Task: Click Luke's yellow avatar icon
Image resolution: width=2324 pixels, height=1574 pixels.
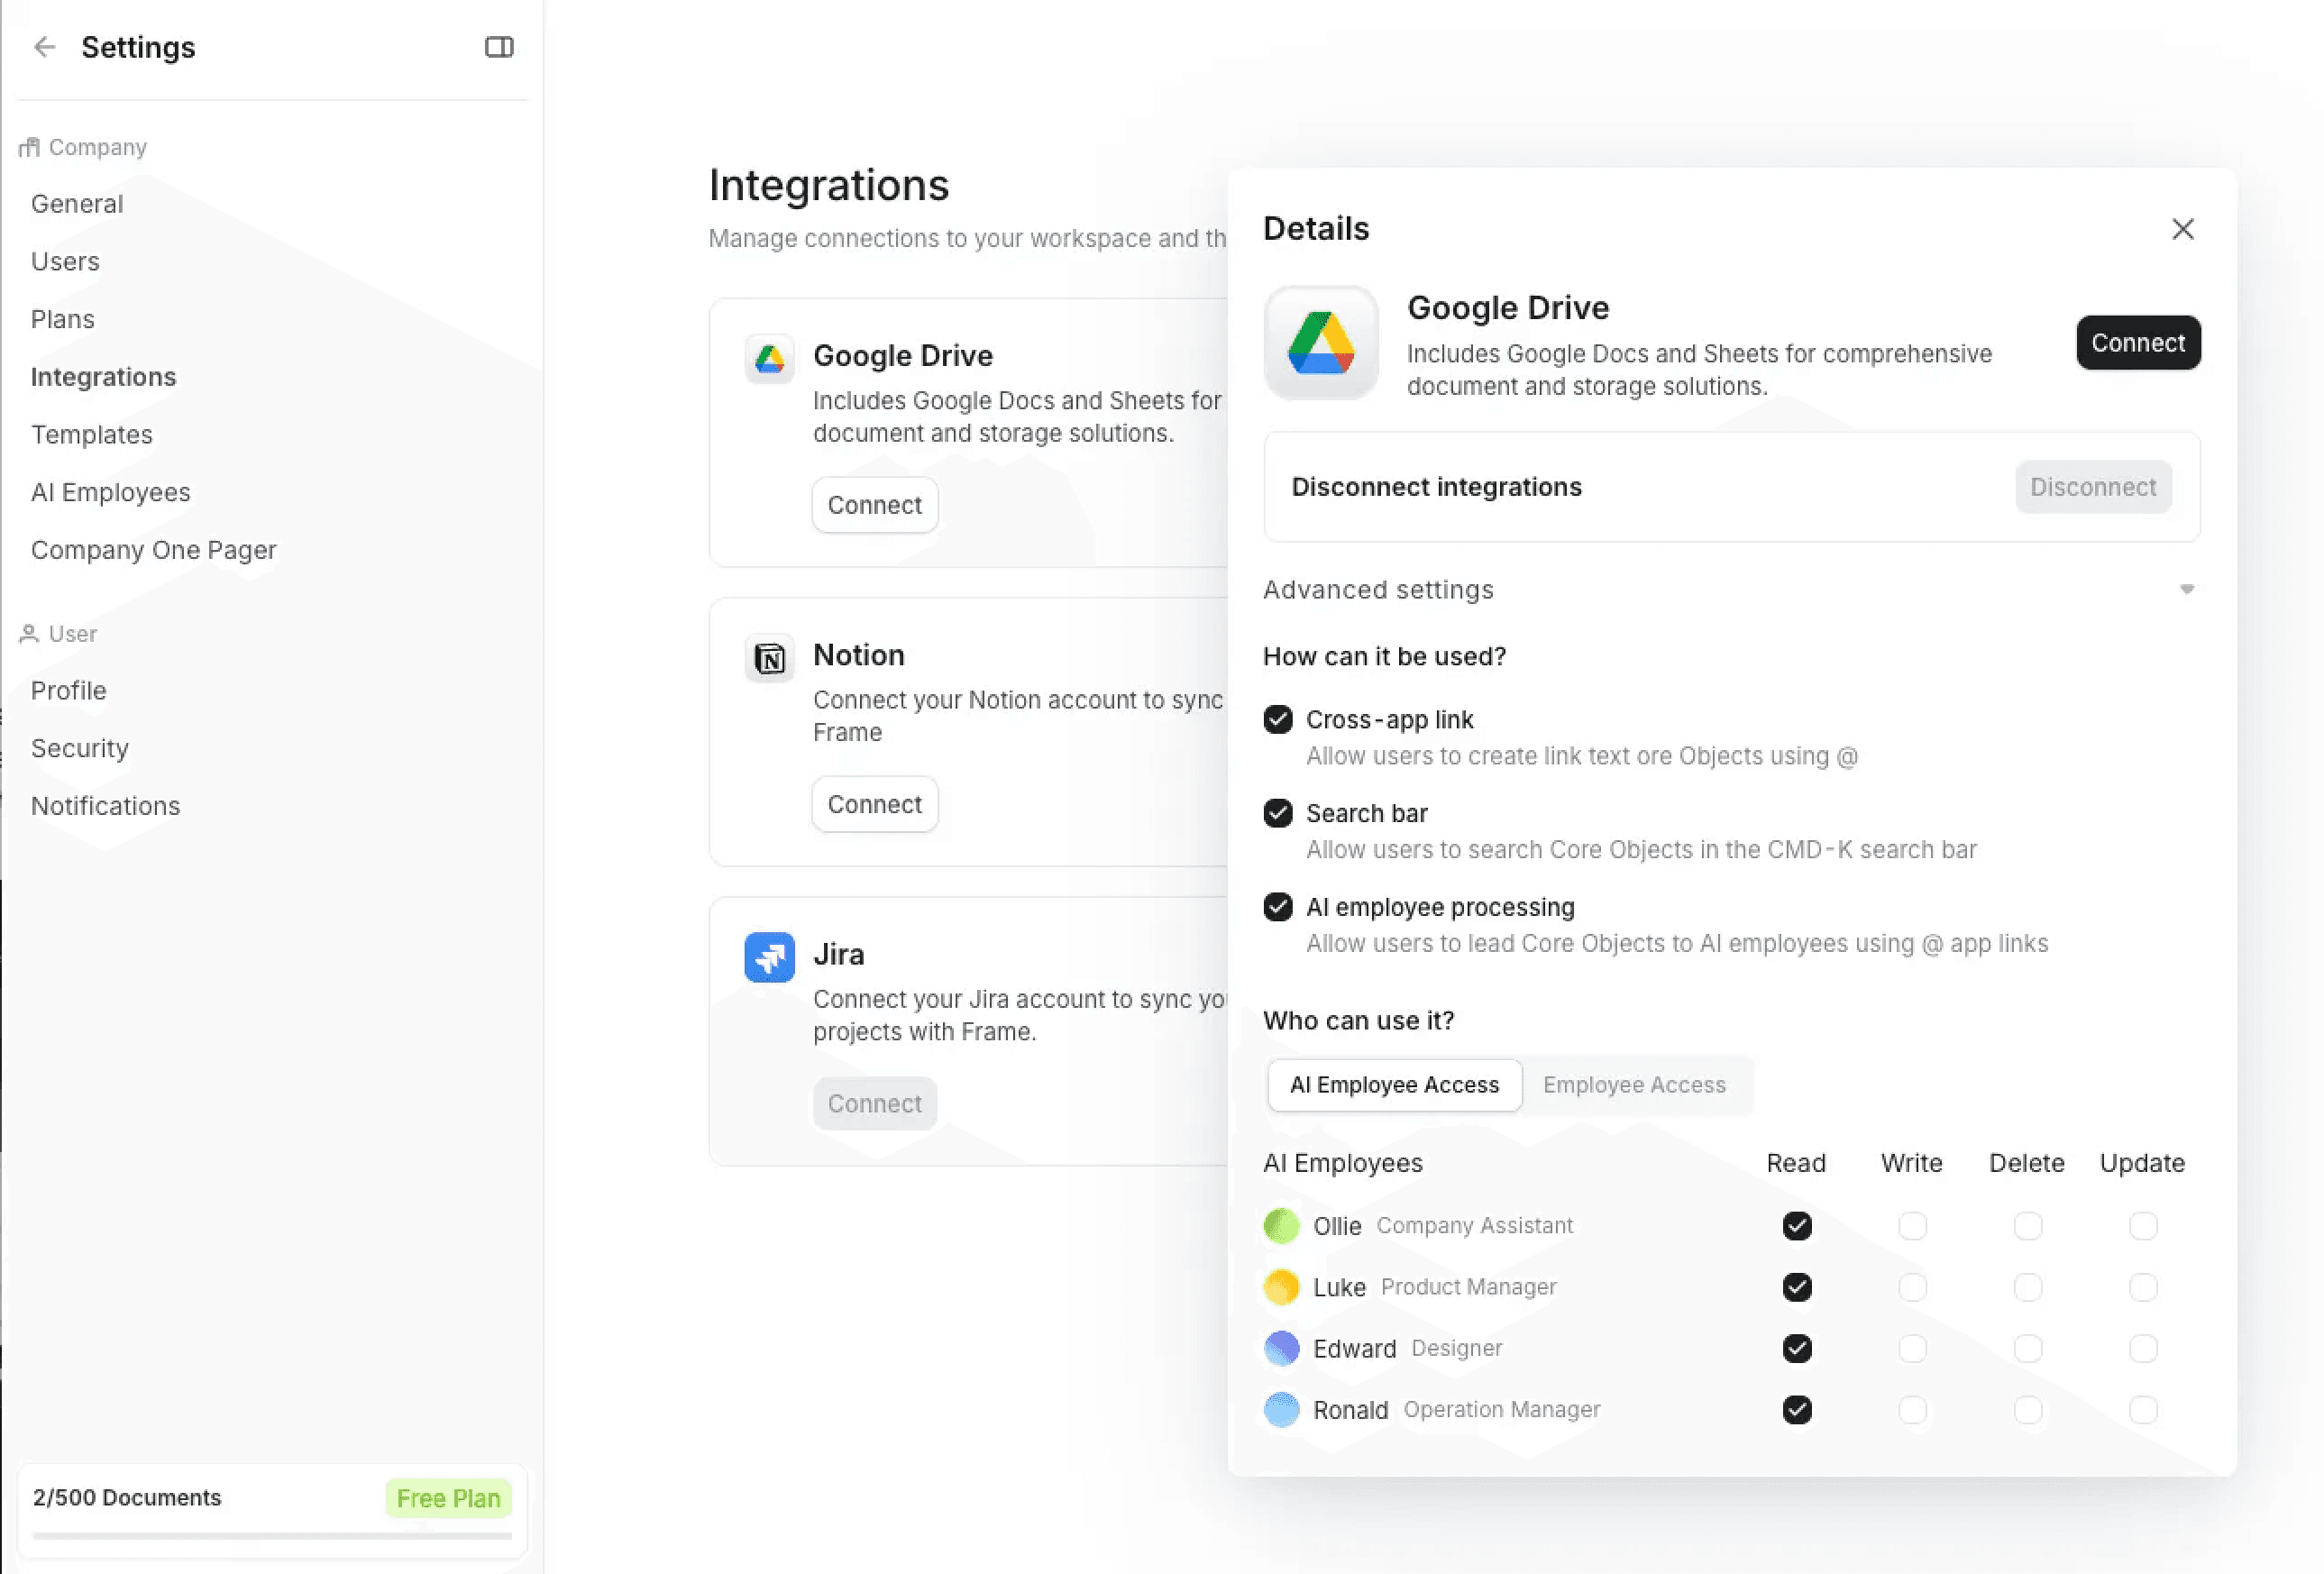Action: [1281, 1287]
